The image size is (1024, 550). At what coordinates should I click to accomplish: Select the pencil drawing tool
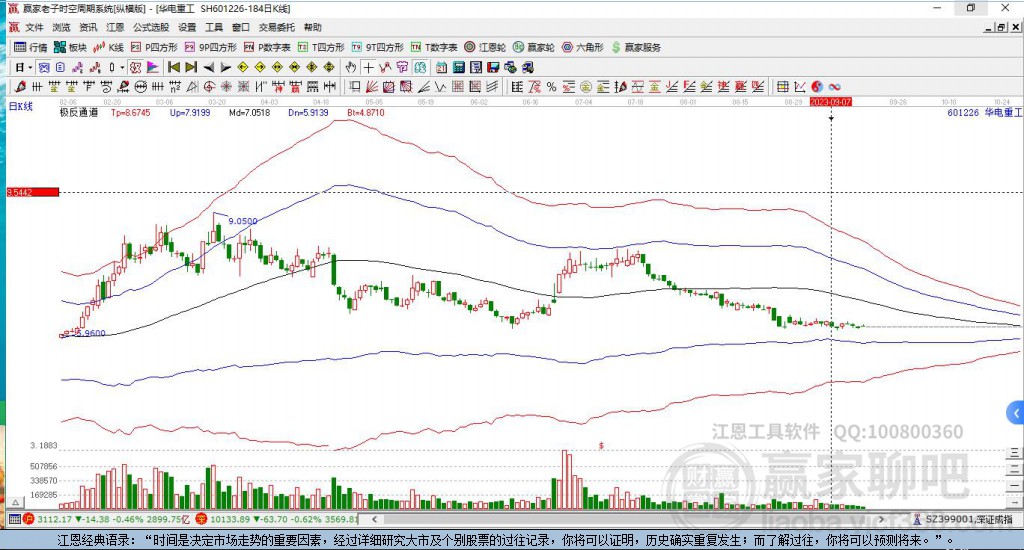pos(20,86)
